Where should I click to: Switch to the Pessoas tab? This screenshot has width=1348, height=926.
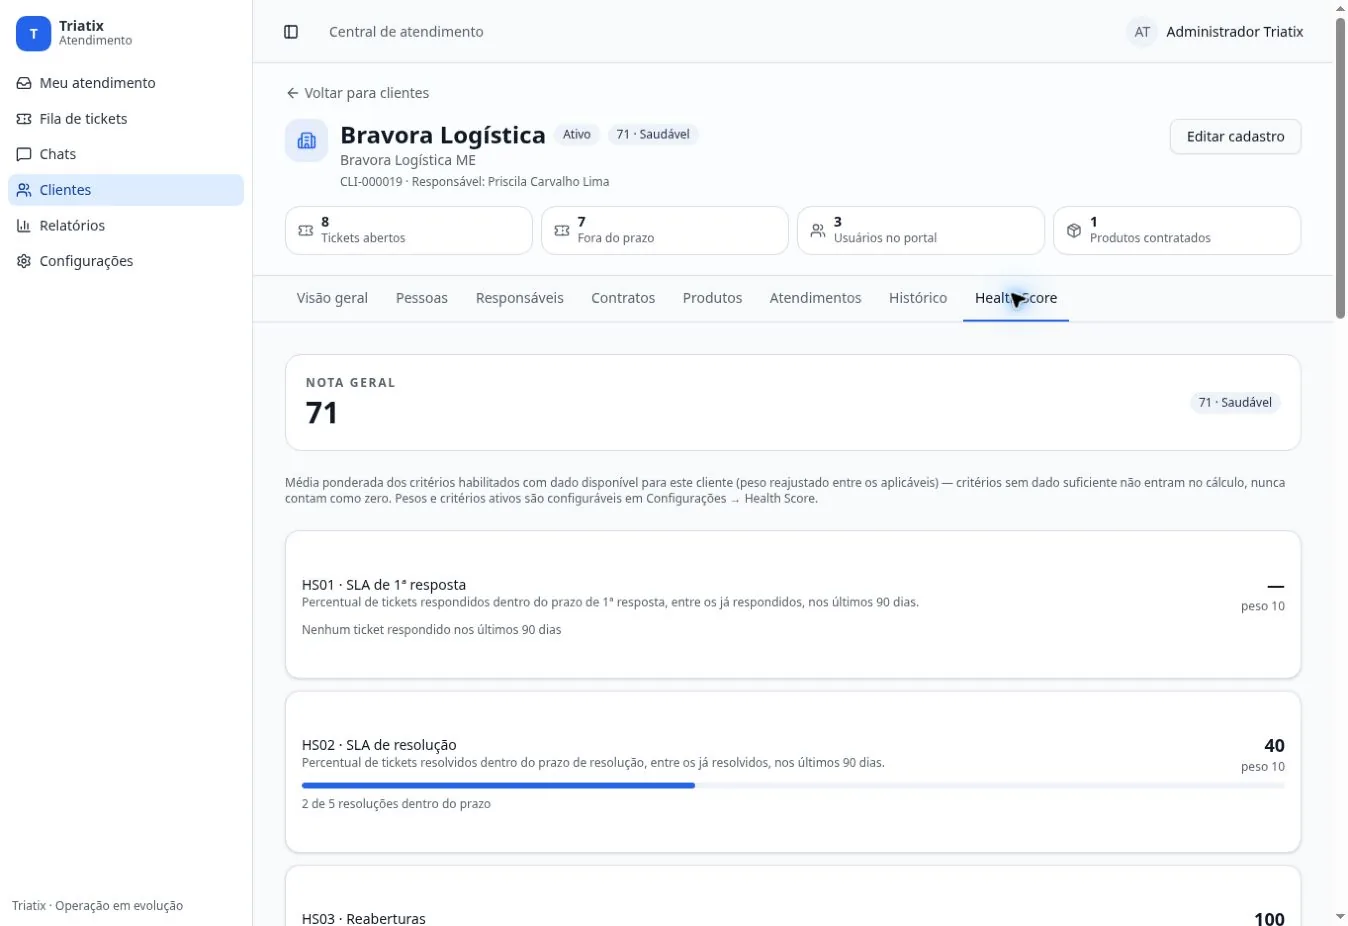(x=422, y=298)
